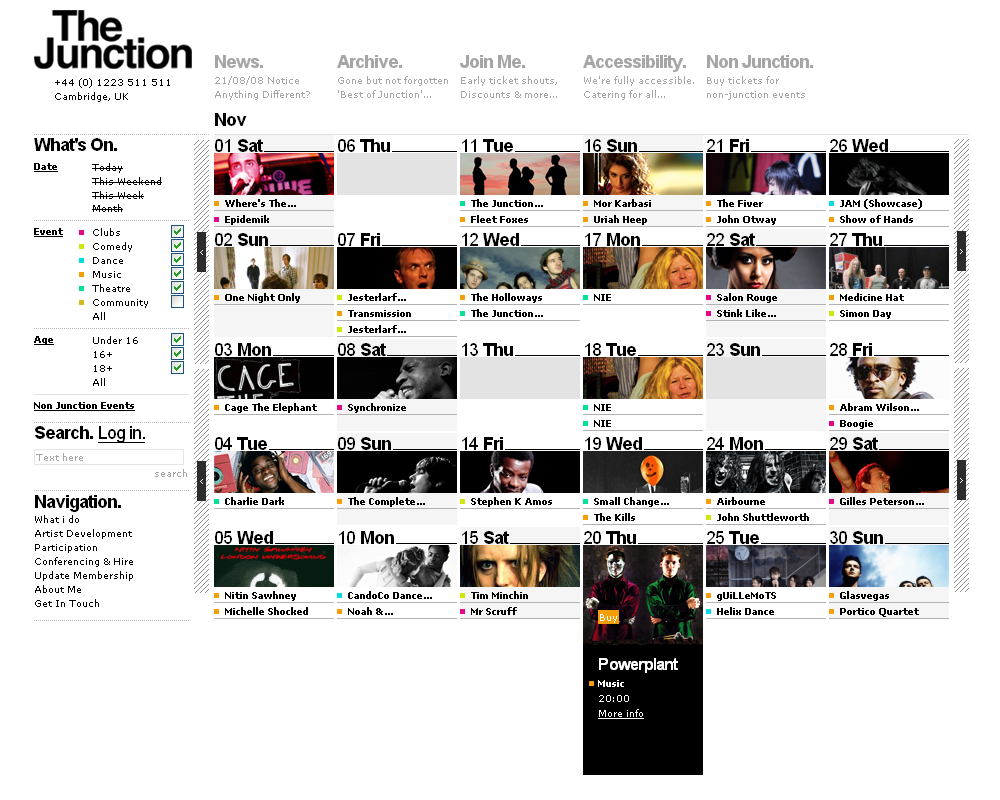Click the search submit button
1000x800 pixels.
tap(171, 473)
